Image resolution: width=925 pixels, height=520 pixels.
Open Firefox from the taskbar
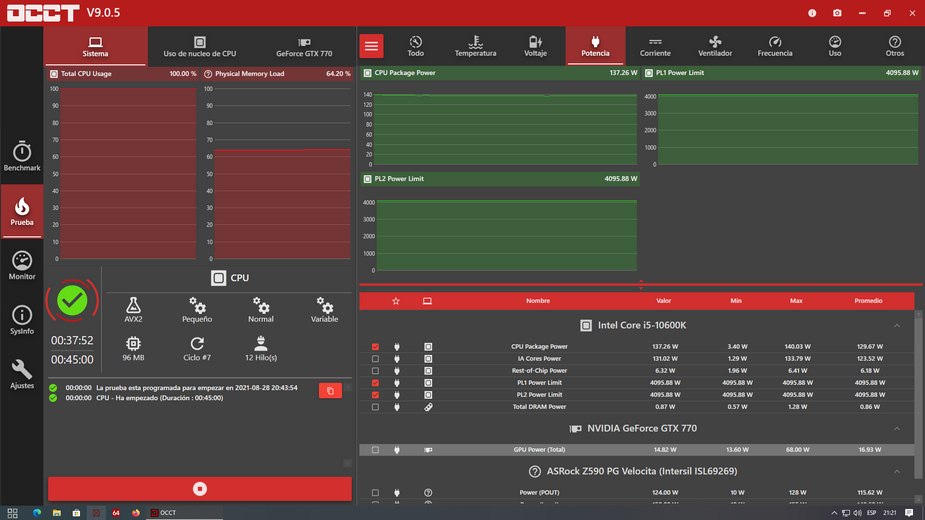click(136, 513)
